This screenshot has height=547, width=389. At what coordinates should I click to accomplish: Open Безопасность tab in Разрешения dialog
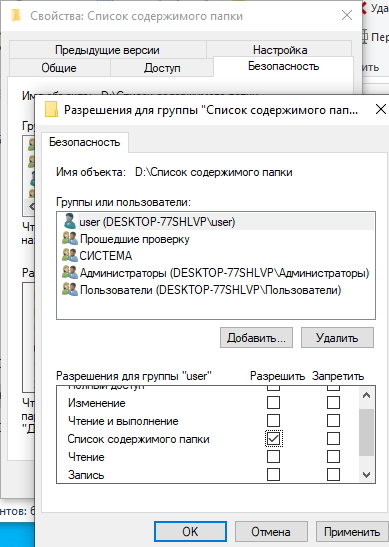(84, 142)
